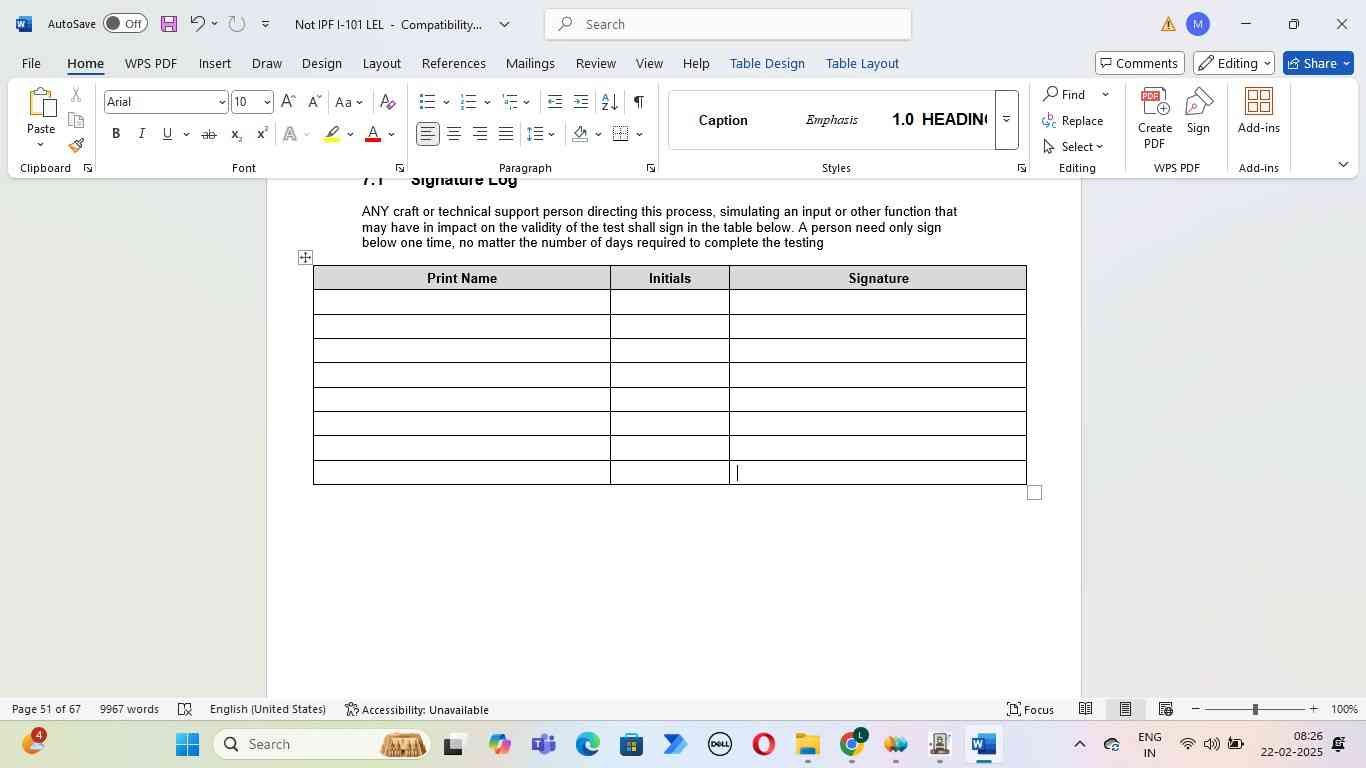
Task: Open the Editing mode dropdown
Action: coord(1233,63)
